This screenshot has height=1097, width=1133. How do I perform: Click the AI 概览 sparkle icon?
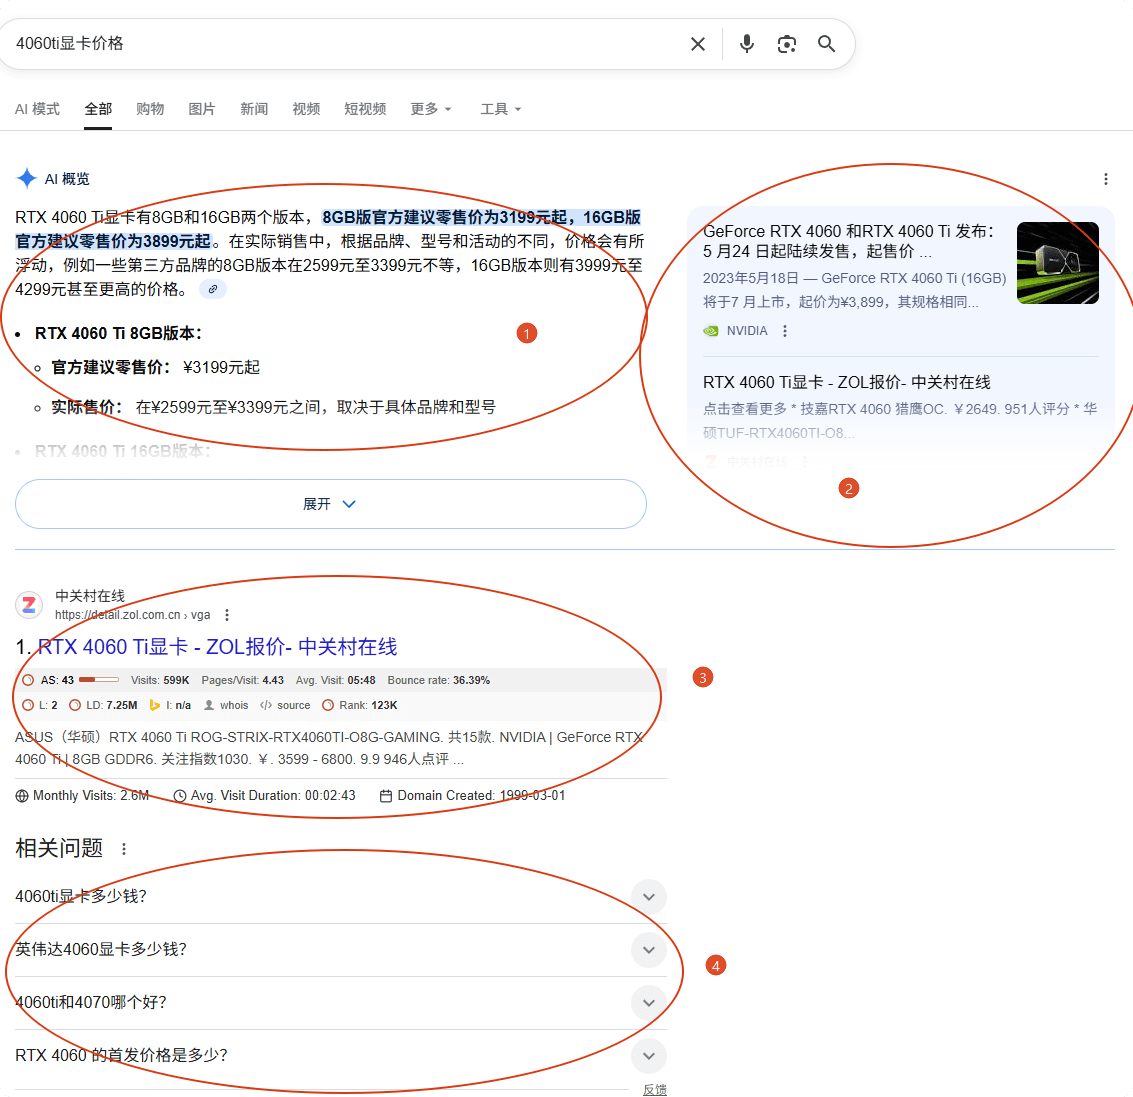[26, 178]
